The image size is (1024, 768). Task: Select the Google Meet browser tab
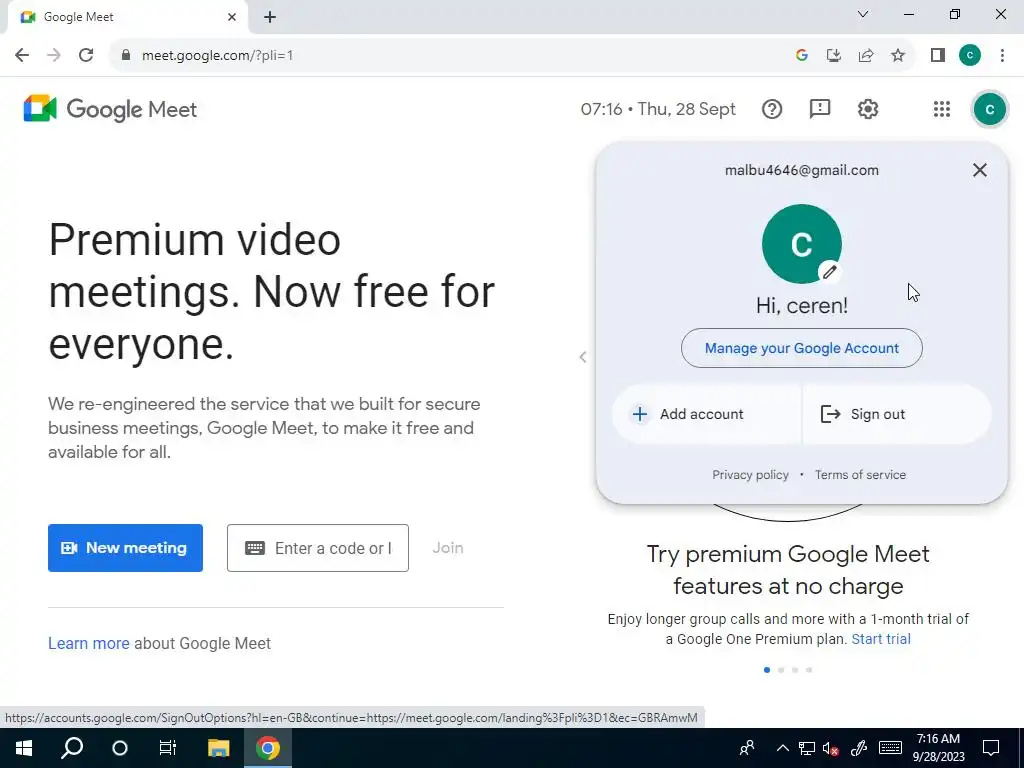[x=127, y=17]
